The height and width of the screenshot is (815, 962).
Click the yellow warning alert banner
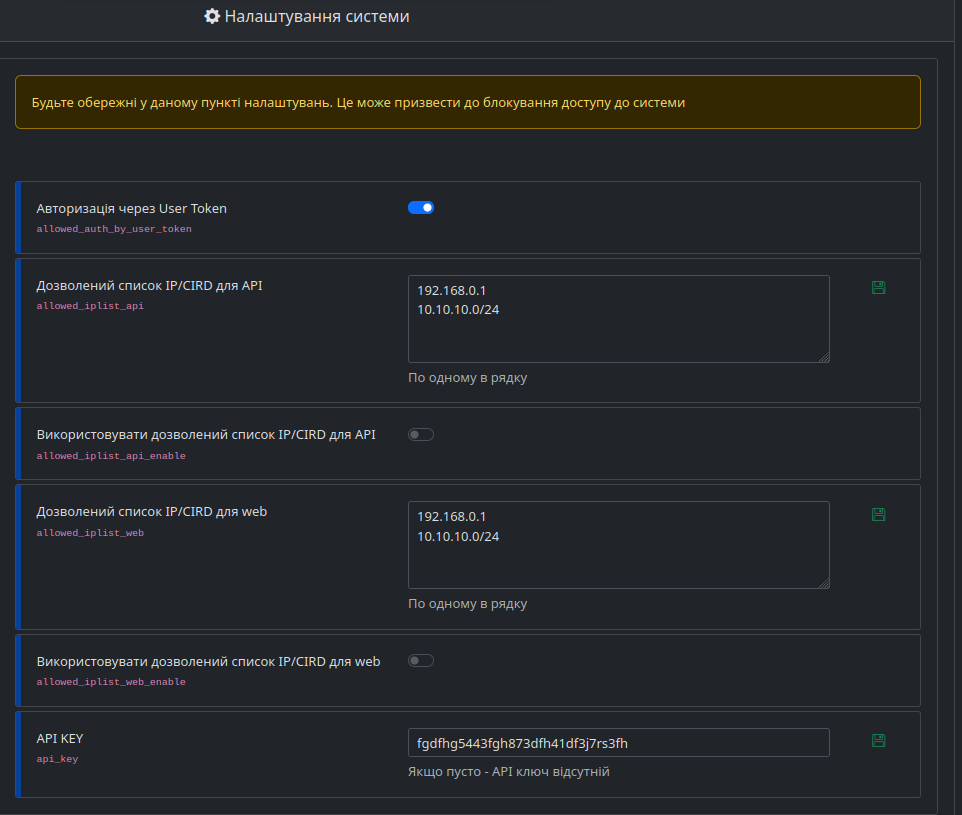pyautogui.click(x=468, y=102)
